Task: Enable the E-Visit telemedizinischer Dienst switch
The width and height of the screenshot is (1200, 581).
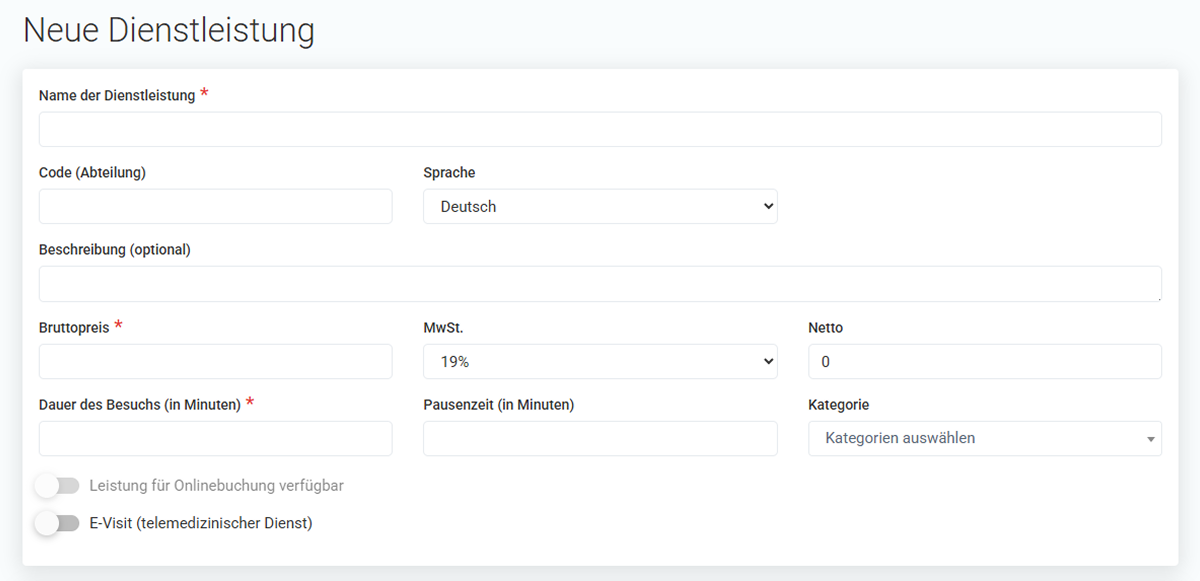Action: (x=57, y=523)
